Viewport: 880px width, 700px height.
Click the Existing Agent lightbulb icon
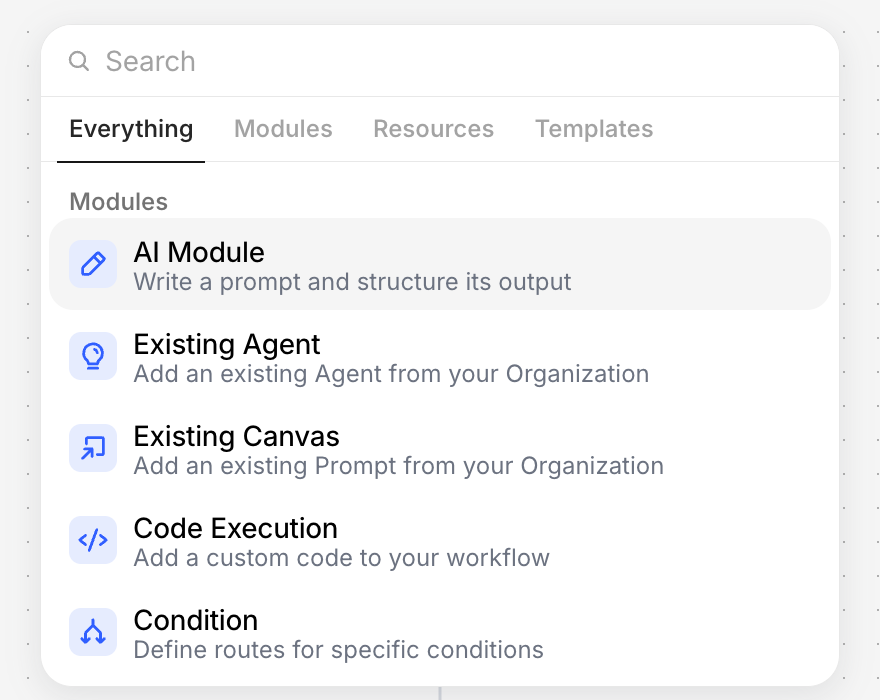tap(93, 356)
